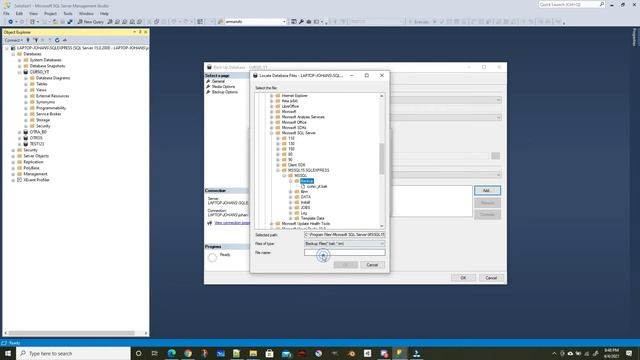Expand the System Databases node
640x360 pixels.
tap(19, 60)
